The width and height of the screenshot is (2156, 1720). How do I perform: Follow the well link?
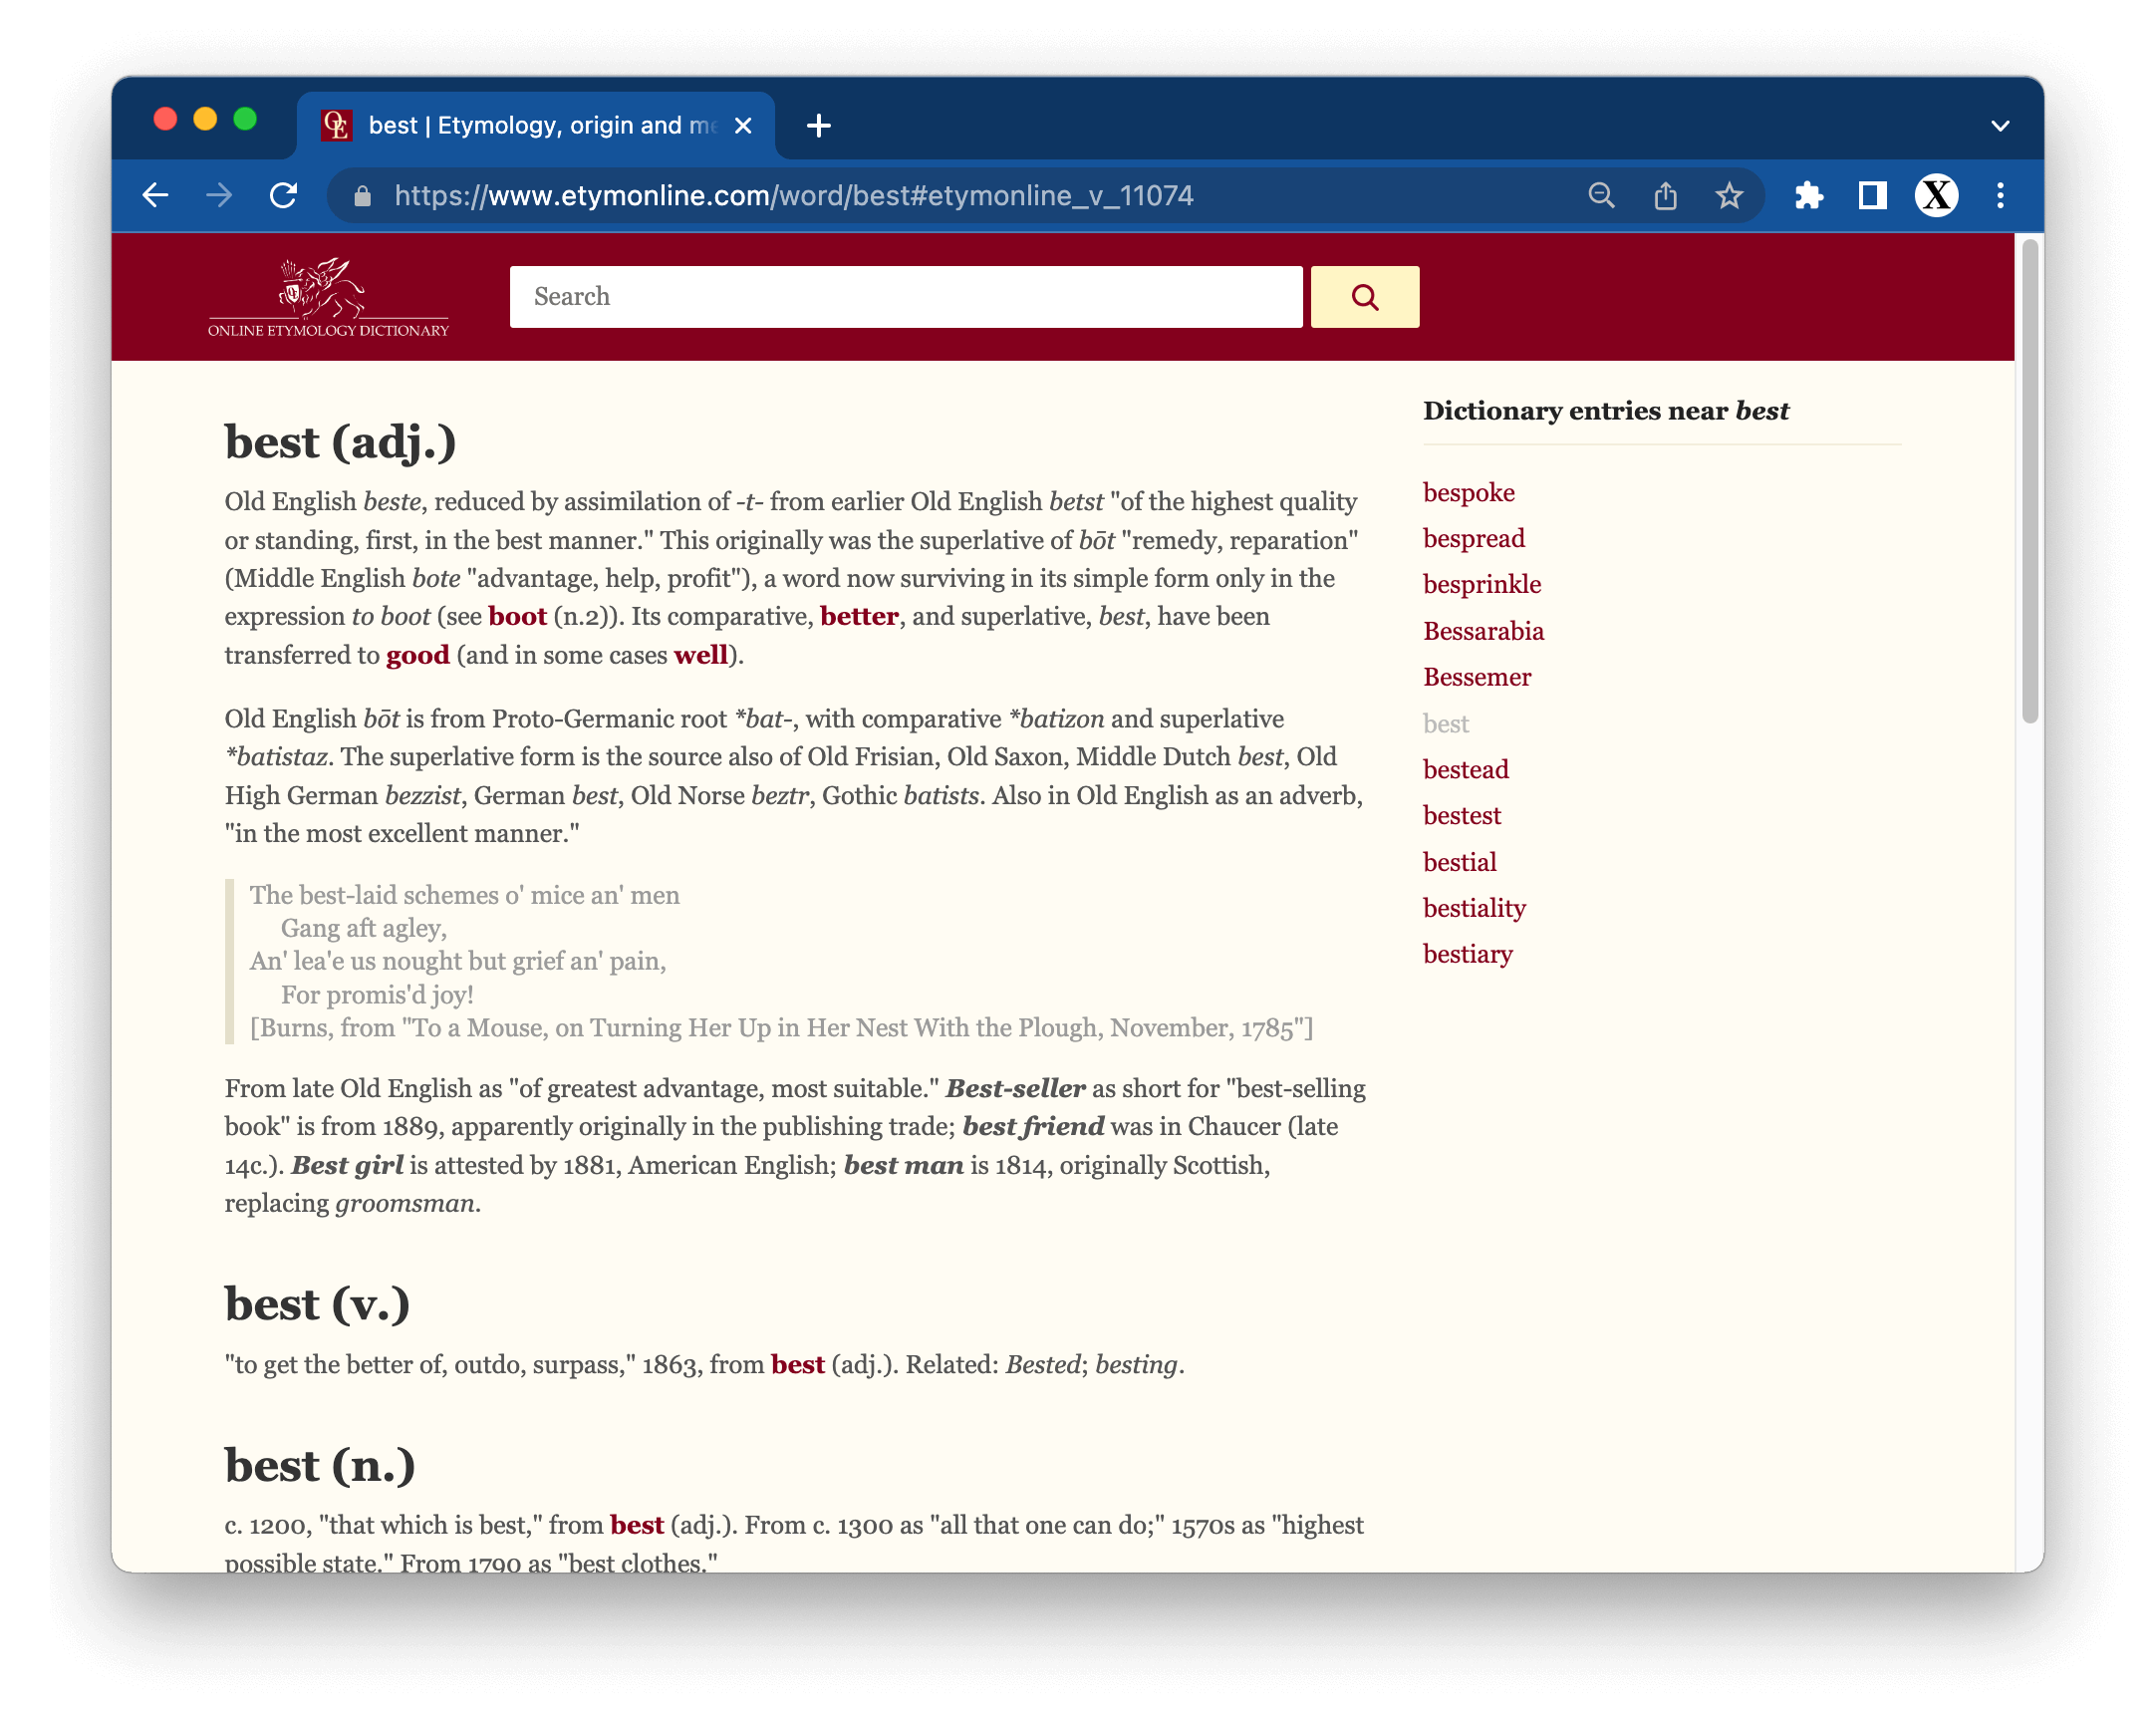tap(701, 656)
